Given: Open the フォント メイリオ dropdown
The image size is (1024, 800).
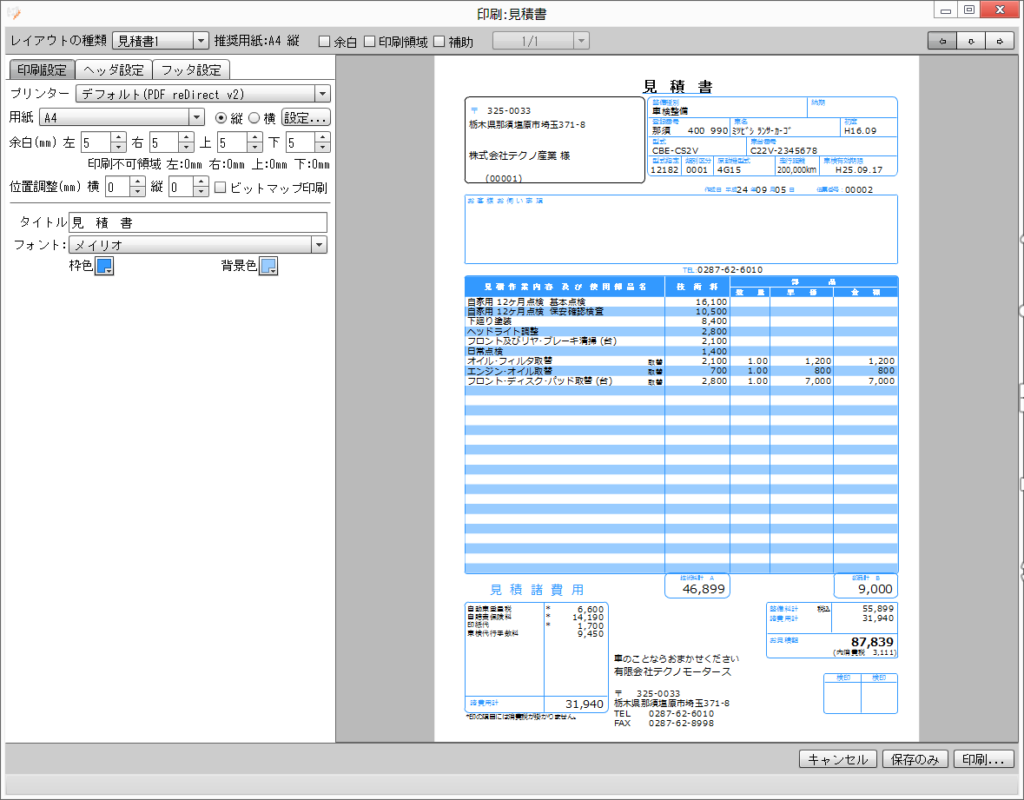Looking at the screenshot, I should (198, 245).
